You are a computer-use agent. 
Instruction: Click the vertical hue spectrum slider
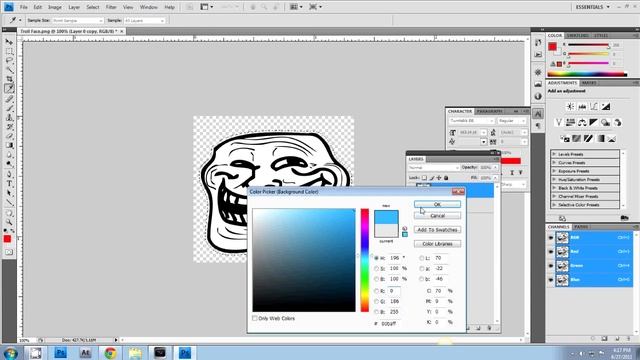coord(364,260)
